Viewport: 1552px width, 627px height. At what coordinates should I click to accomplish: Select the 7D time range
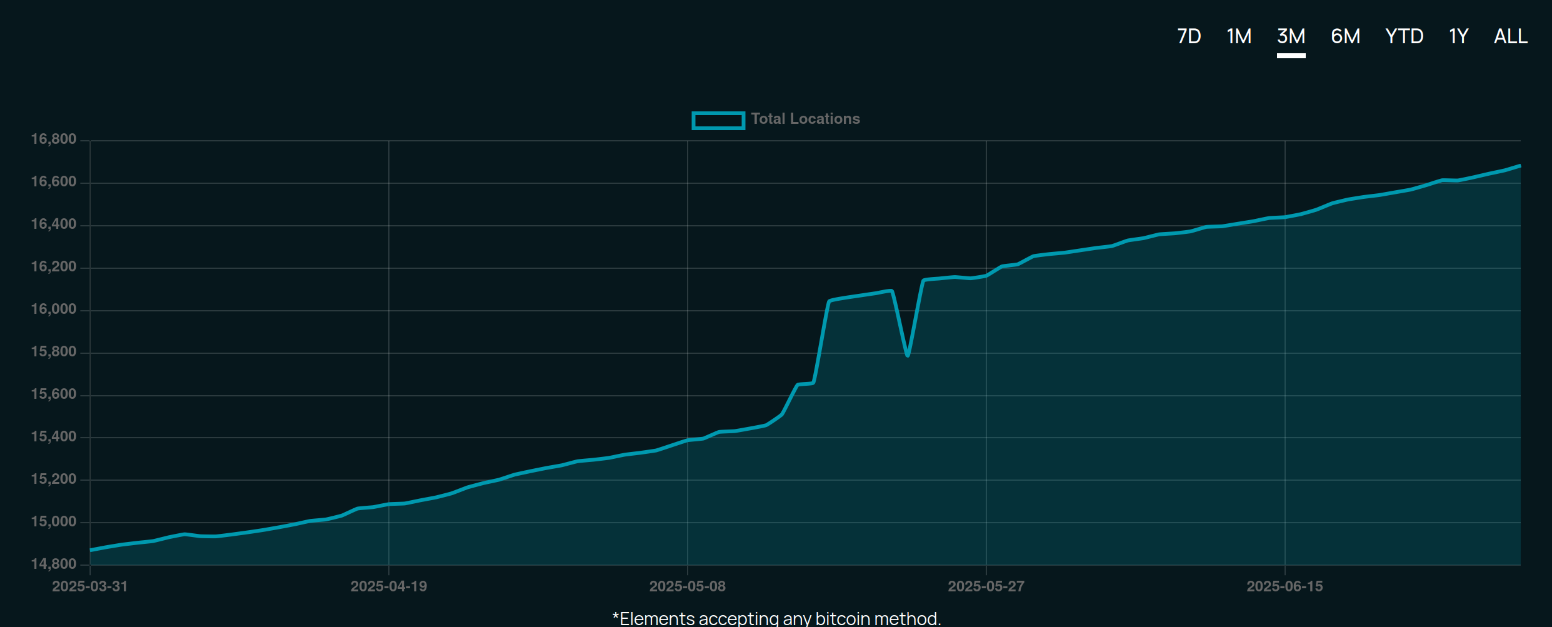click(x=1189, y=36)
